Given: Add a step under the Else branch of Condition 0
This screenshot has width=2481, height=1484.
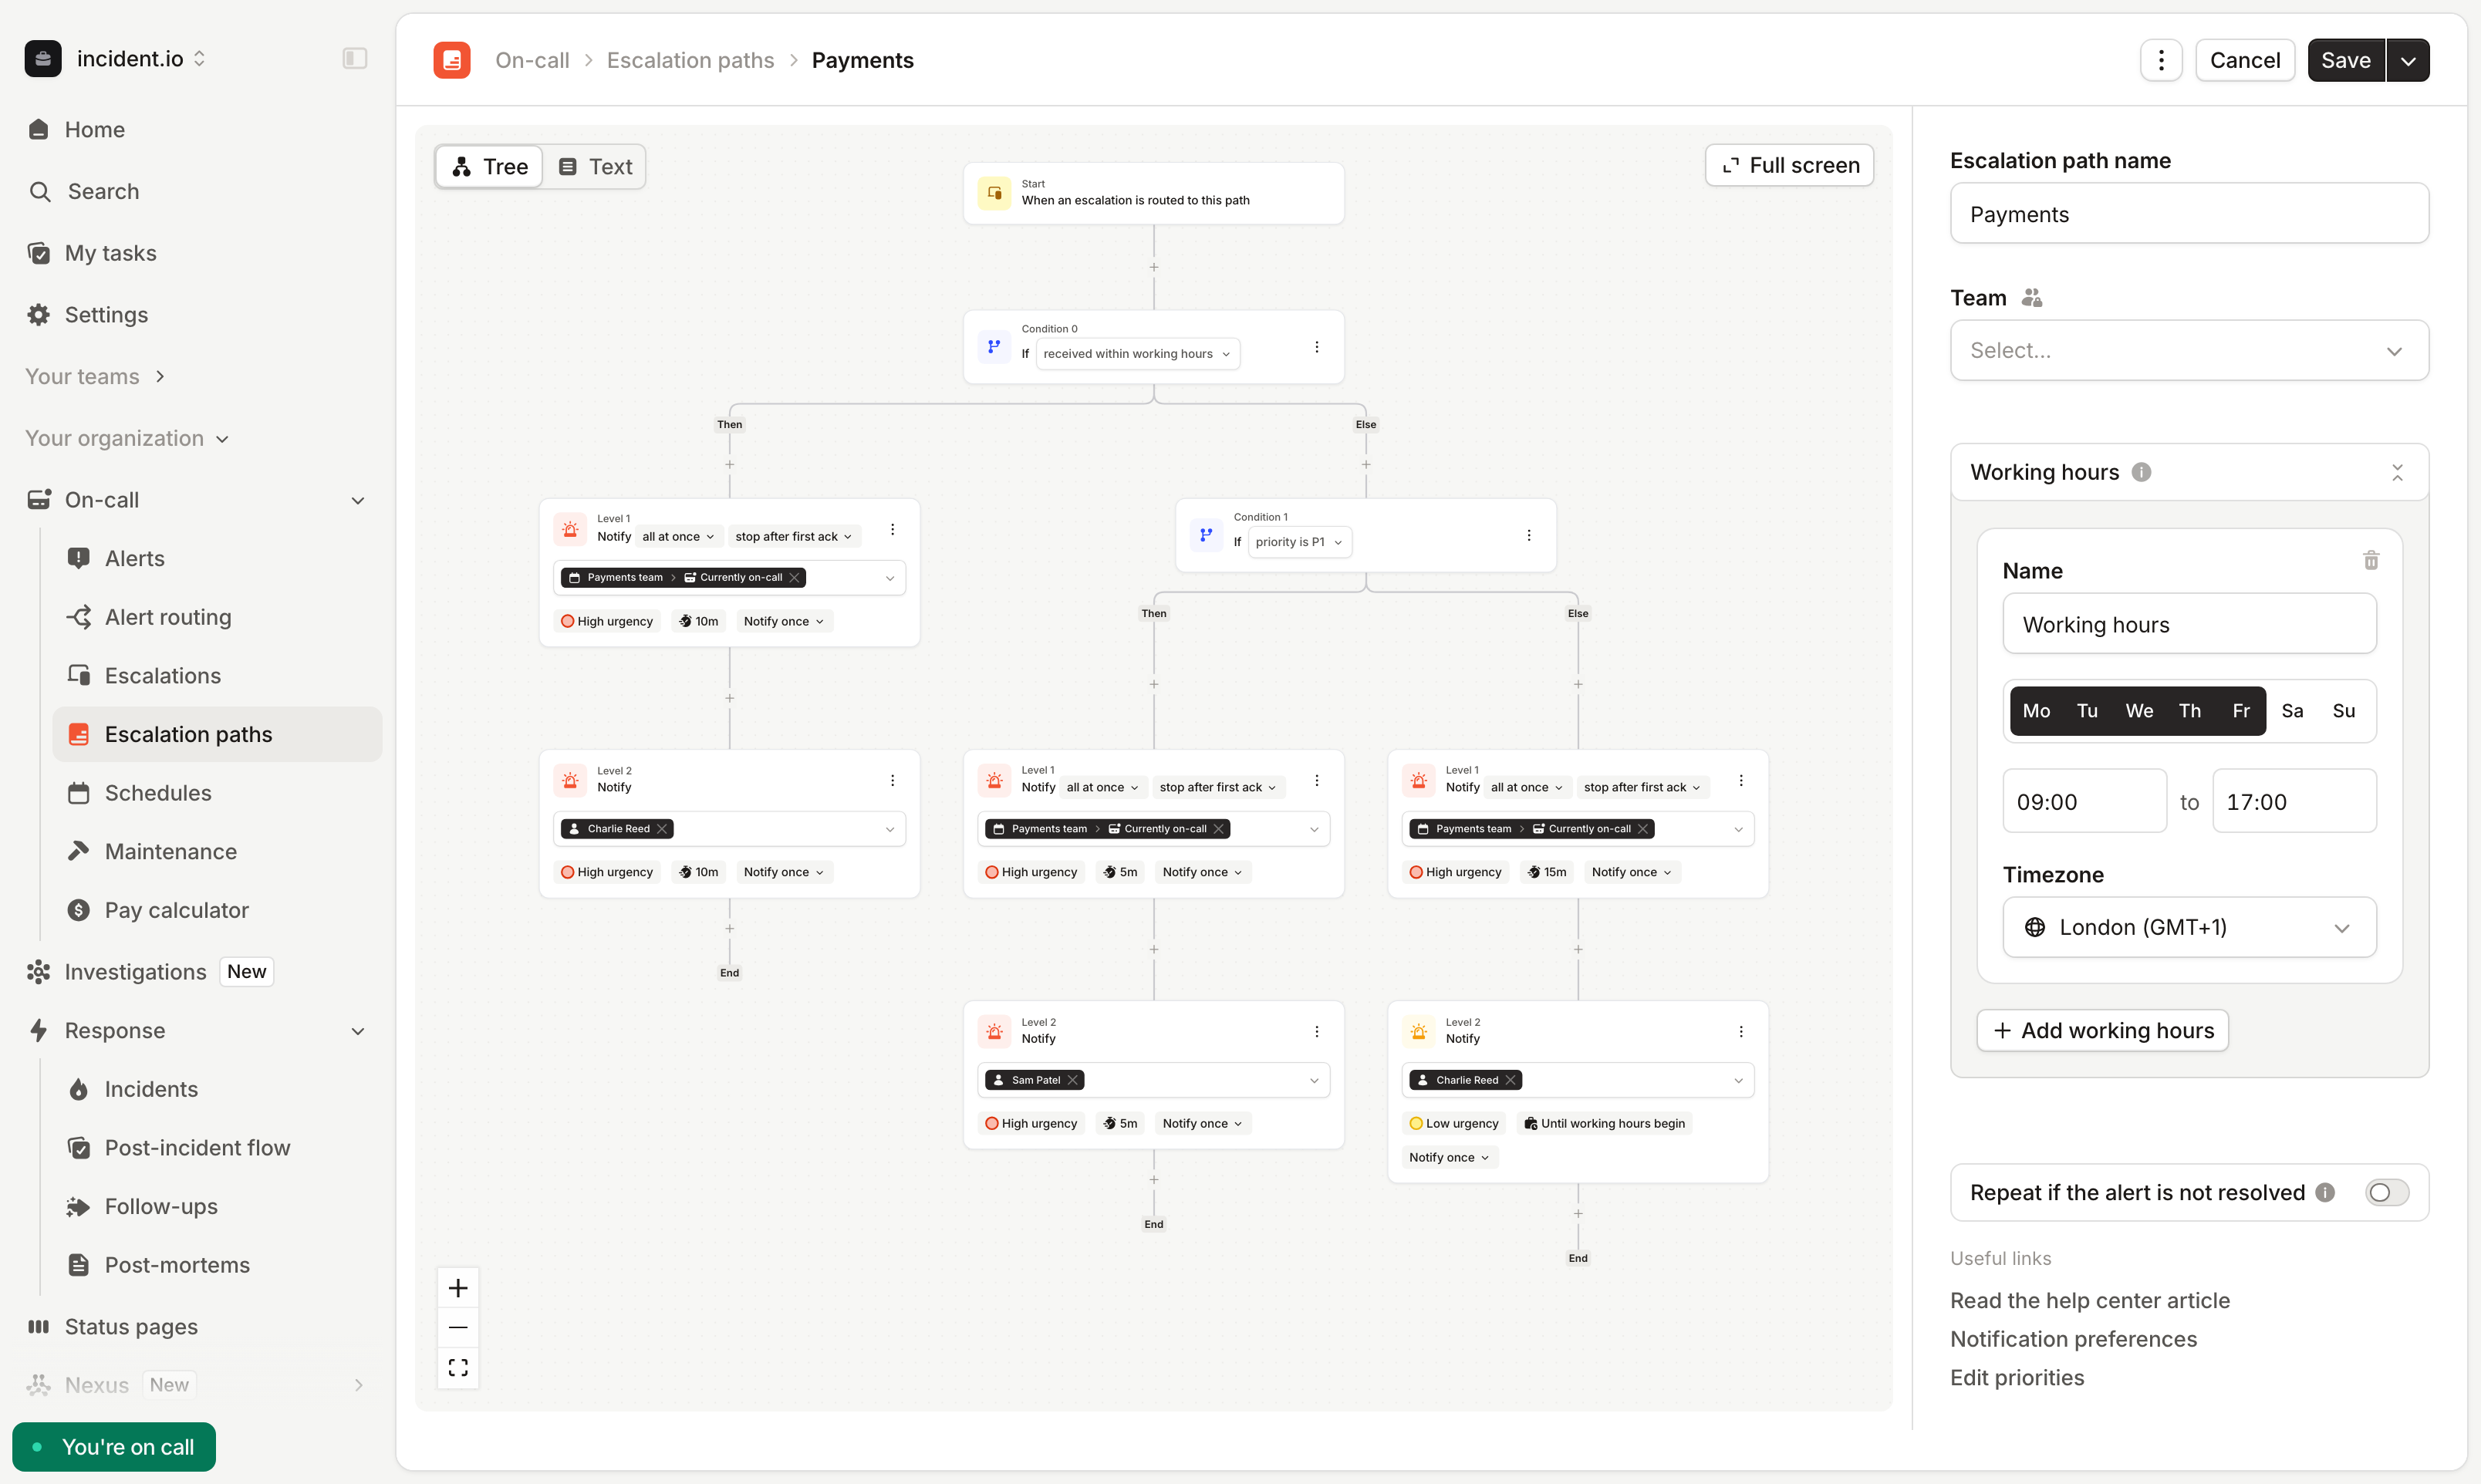Looking at the screenshot, I should pos(1366,464).
